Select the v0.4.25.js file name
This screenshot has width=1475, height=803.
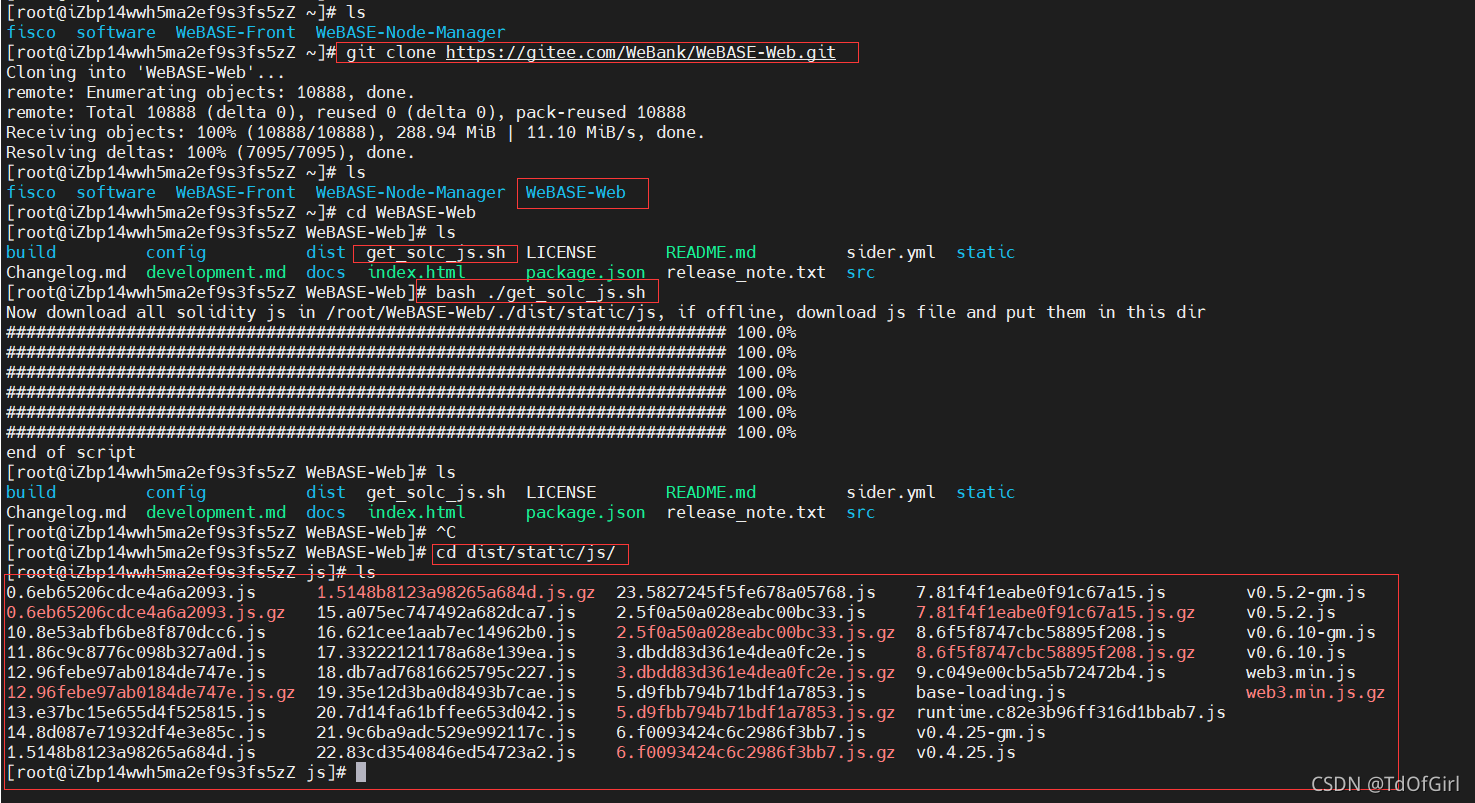pyautogui.click(x=966, y=752)
